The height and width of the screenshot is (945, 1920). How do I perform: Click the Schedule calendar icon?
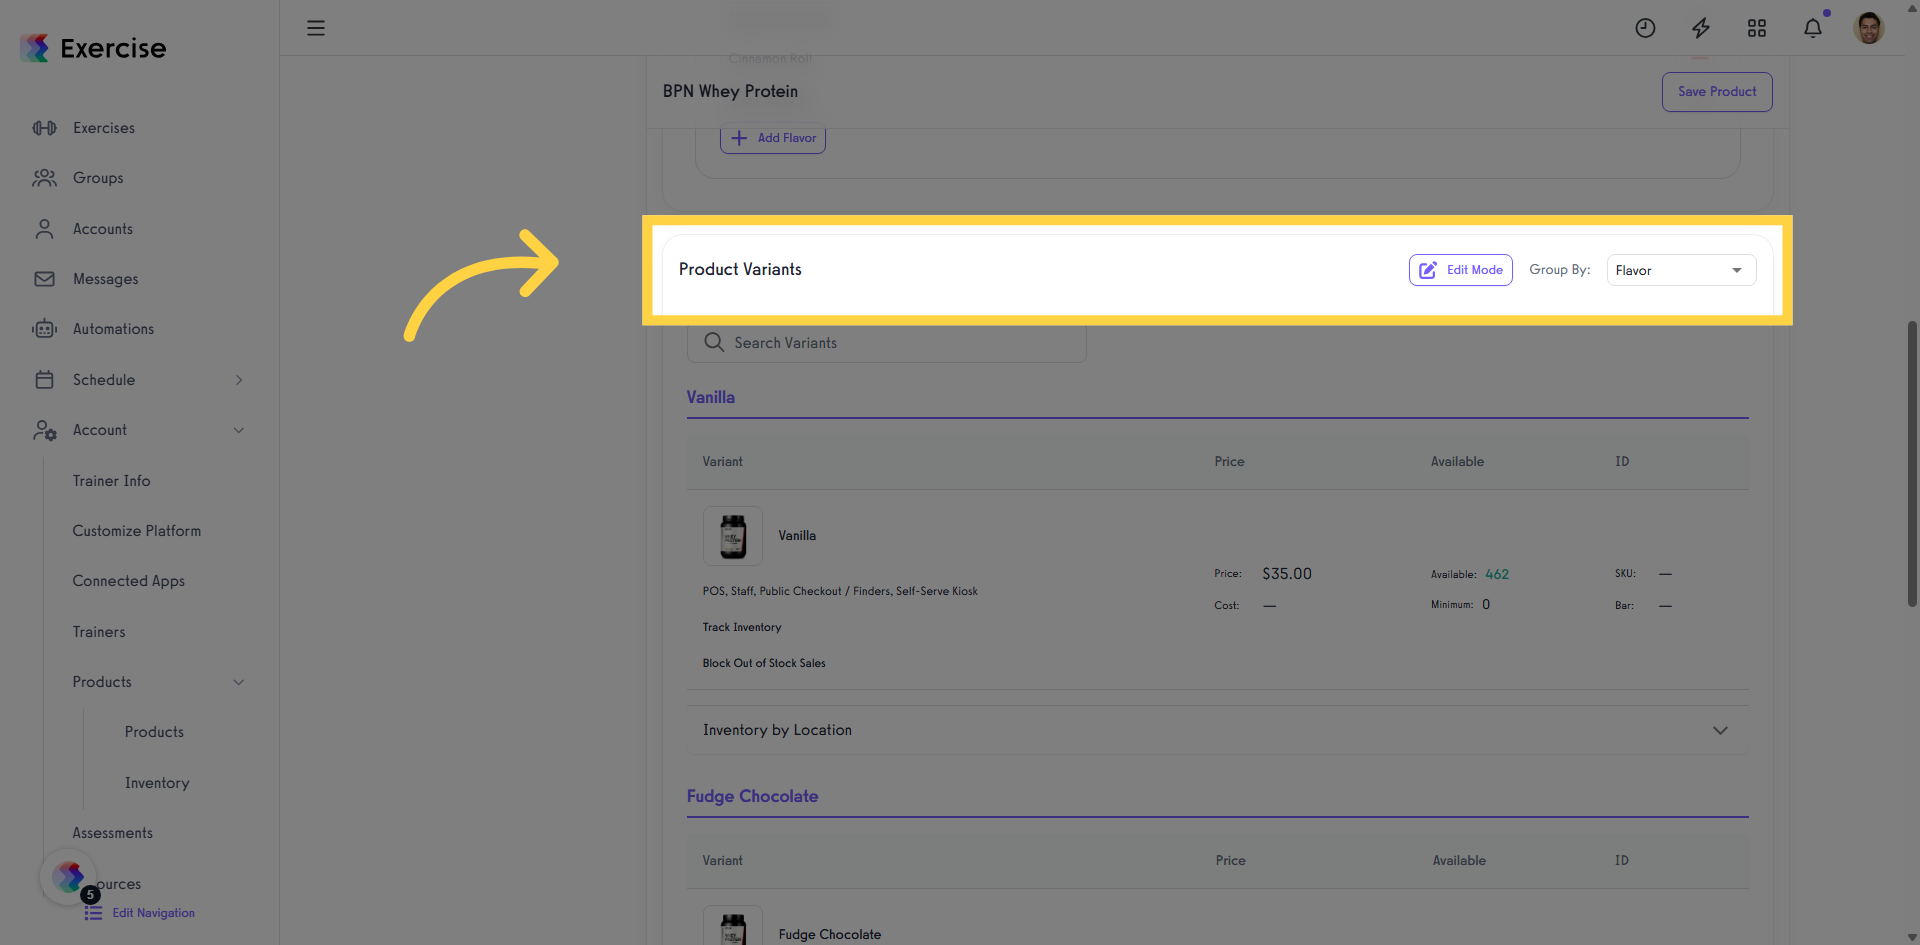[x=44, y=380]
